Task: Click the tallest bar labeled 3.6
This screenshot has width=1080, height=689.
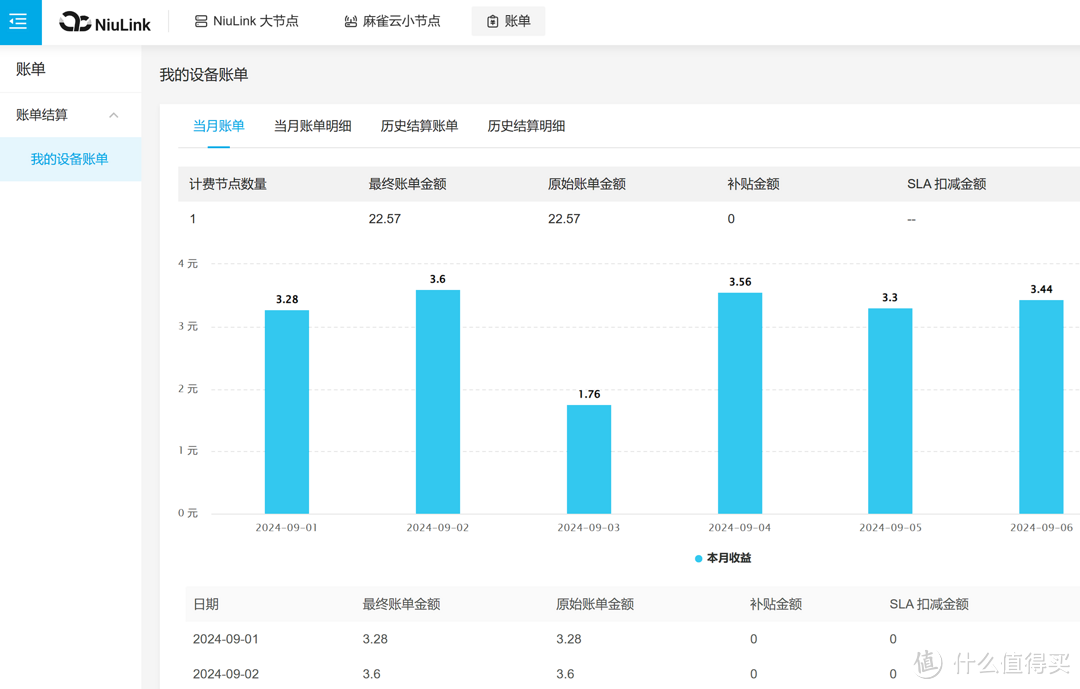Action: coord(437,400)
